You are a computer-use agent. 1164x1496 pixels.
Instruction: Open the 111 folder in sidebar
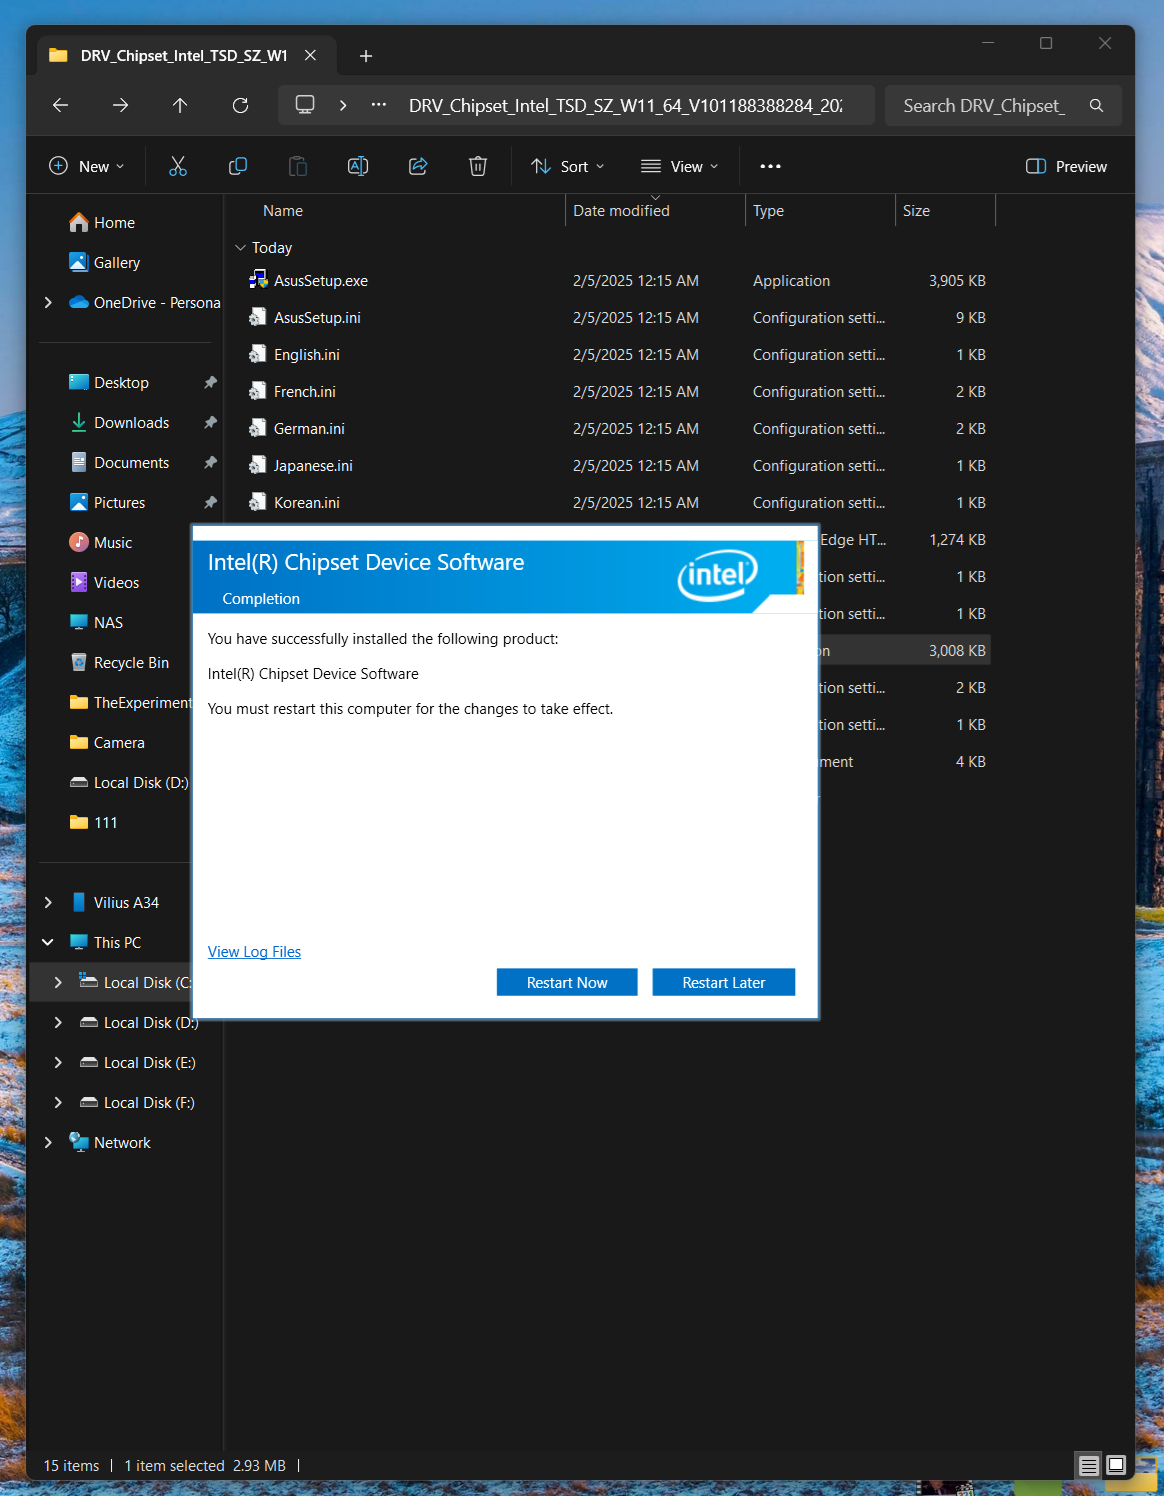click(x=105, y=823)
